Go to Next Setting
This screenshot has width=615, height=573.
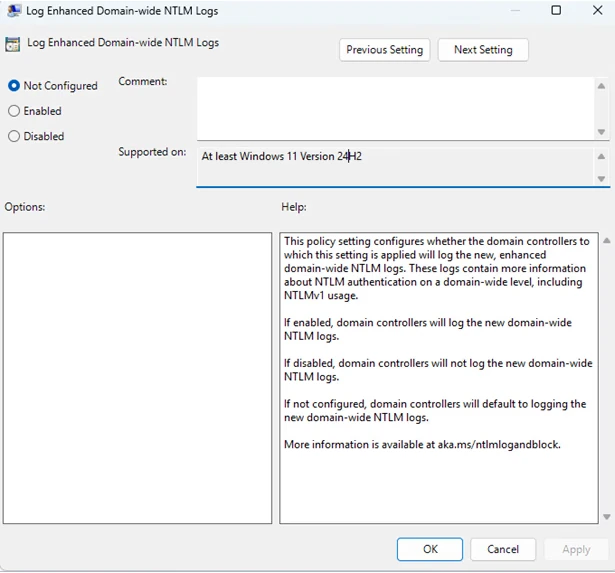(483, 50)
